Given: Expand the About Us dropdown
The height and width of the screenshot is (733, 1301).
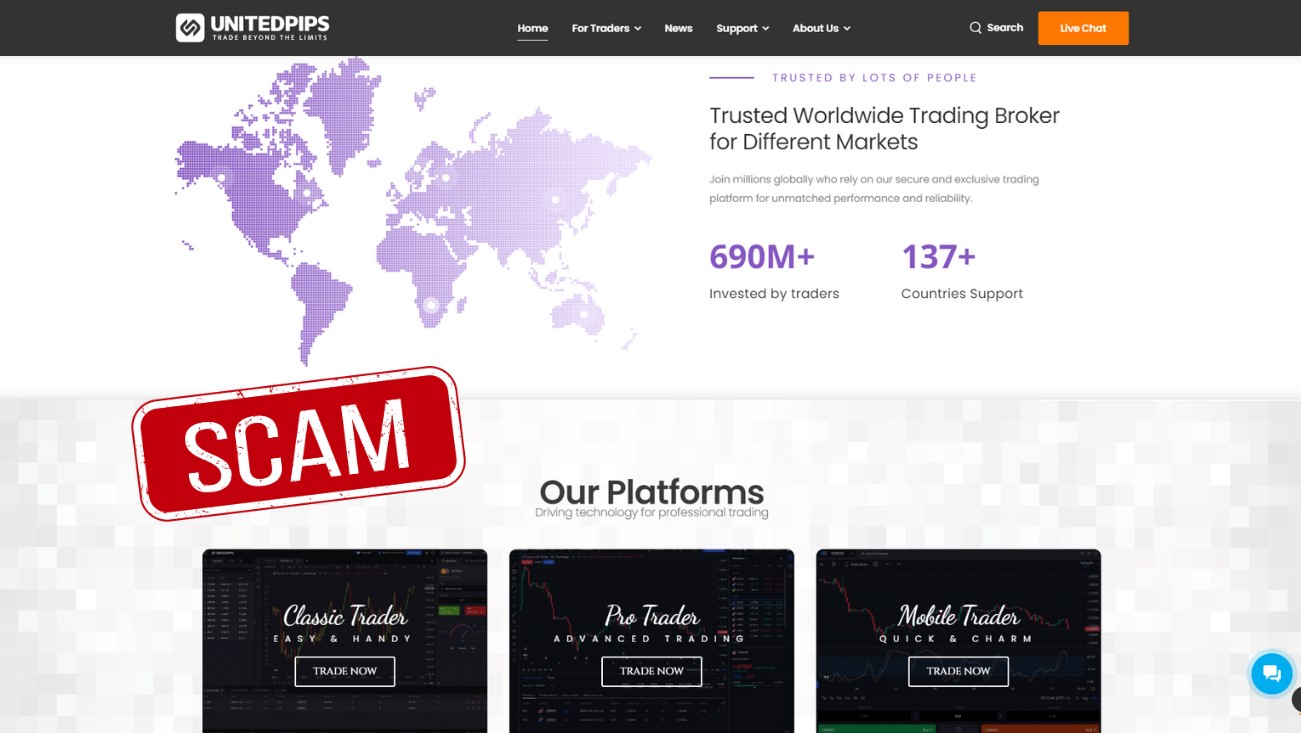Looking at the screenshot, I should click(x=821, y=28).
